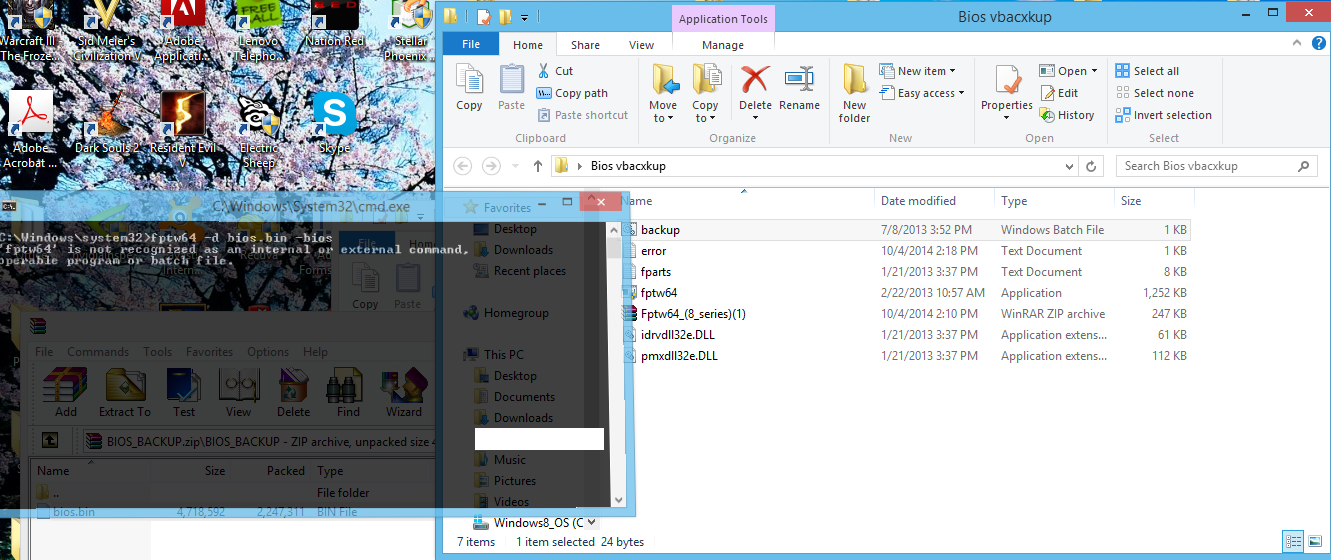Select the fparts text document
This screenshot has height=560, width=1331.
(905, 272)
